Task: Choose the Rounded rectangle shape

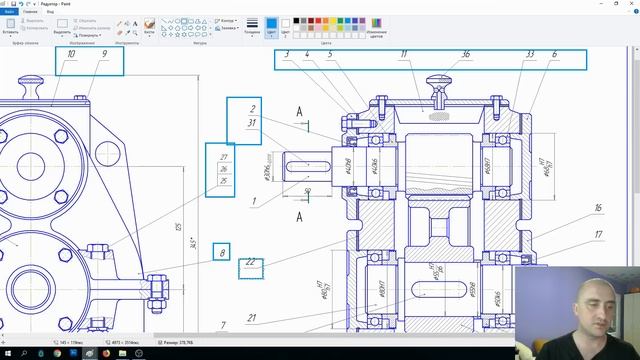Action: pos(191,21)
